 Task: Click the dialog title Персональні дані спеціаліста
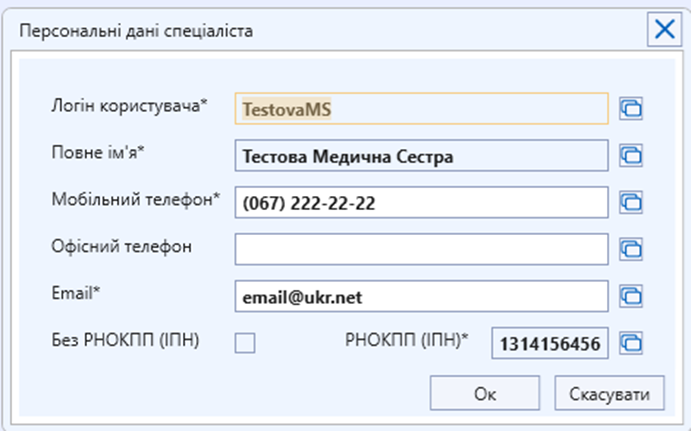tap(137, 30)
